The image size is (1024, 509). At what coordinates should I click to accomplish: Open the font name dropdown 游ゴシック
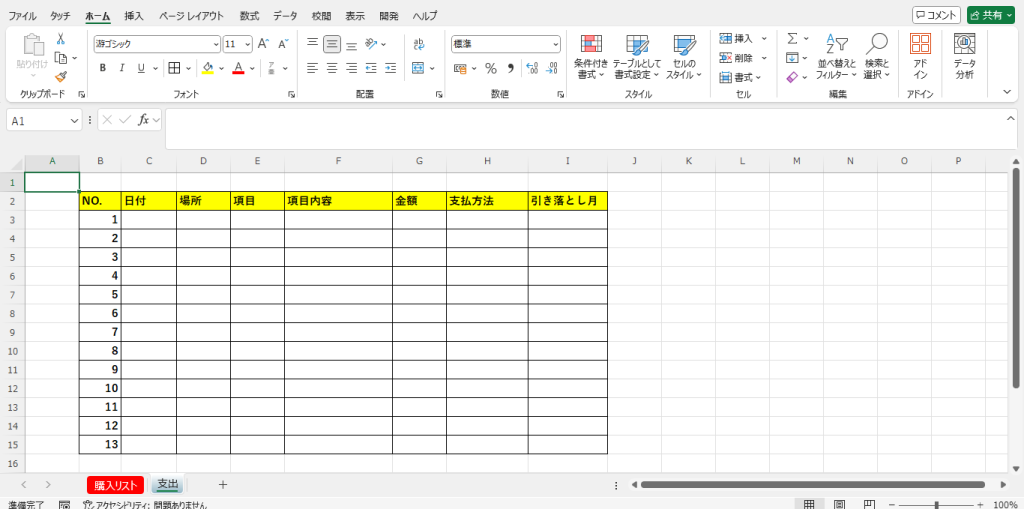(x=157, y=44)
